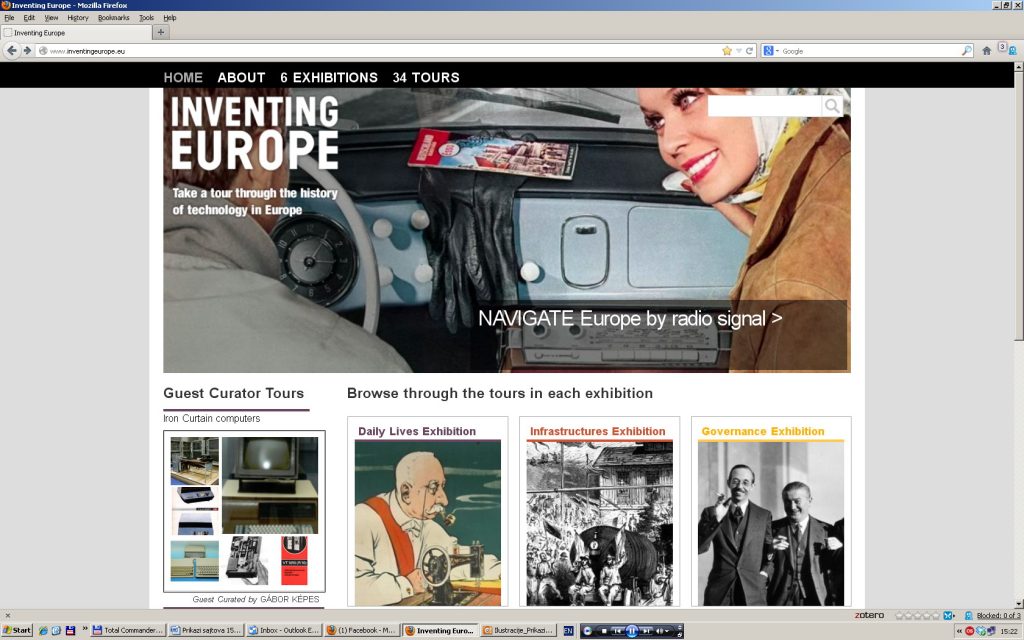Expand the address bar history dropdown arrow
The image size is (1024, 640).
coord(739,51)
